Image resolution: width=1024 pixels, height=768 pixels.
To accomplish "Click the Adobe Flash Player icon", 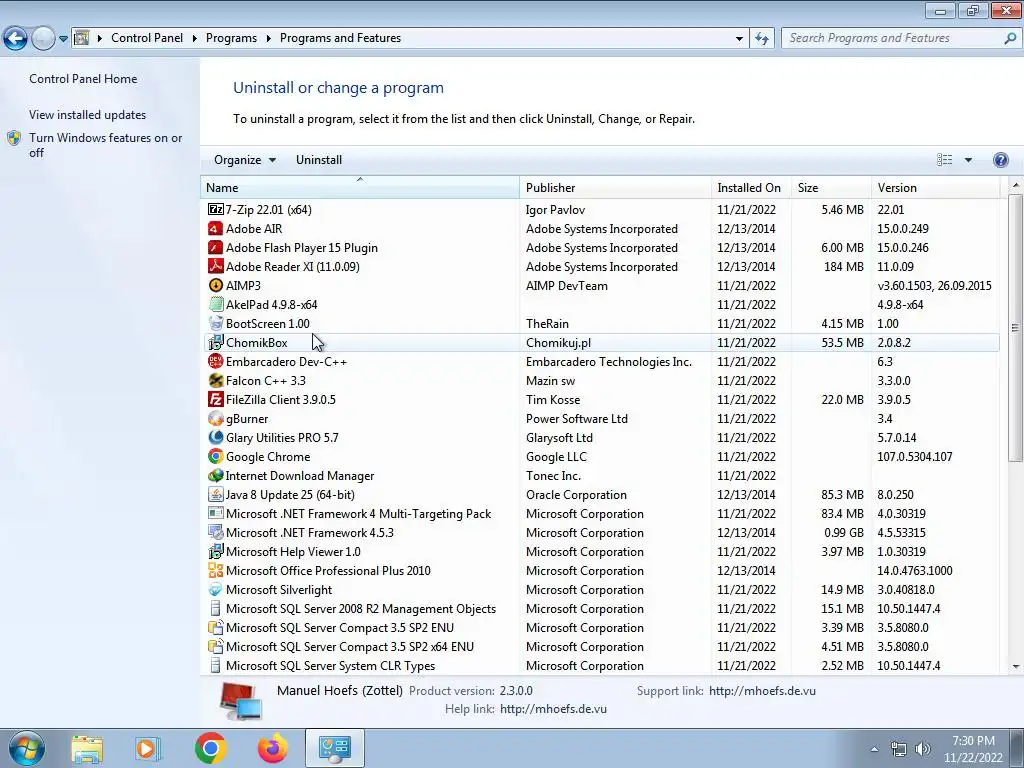I will 215,248.
